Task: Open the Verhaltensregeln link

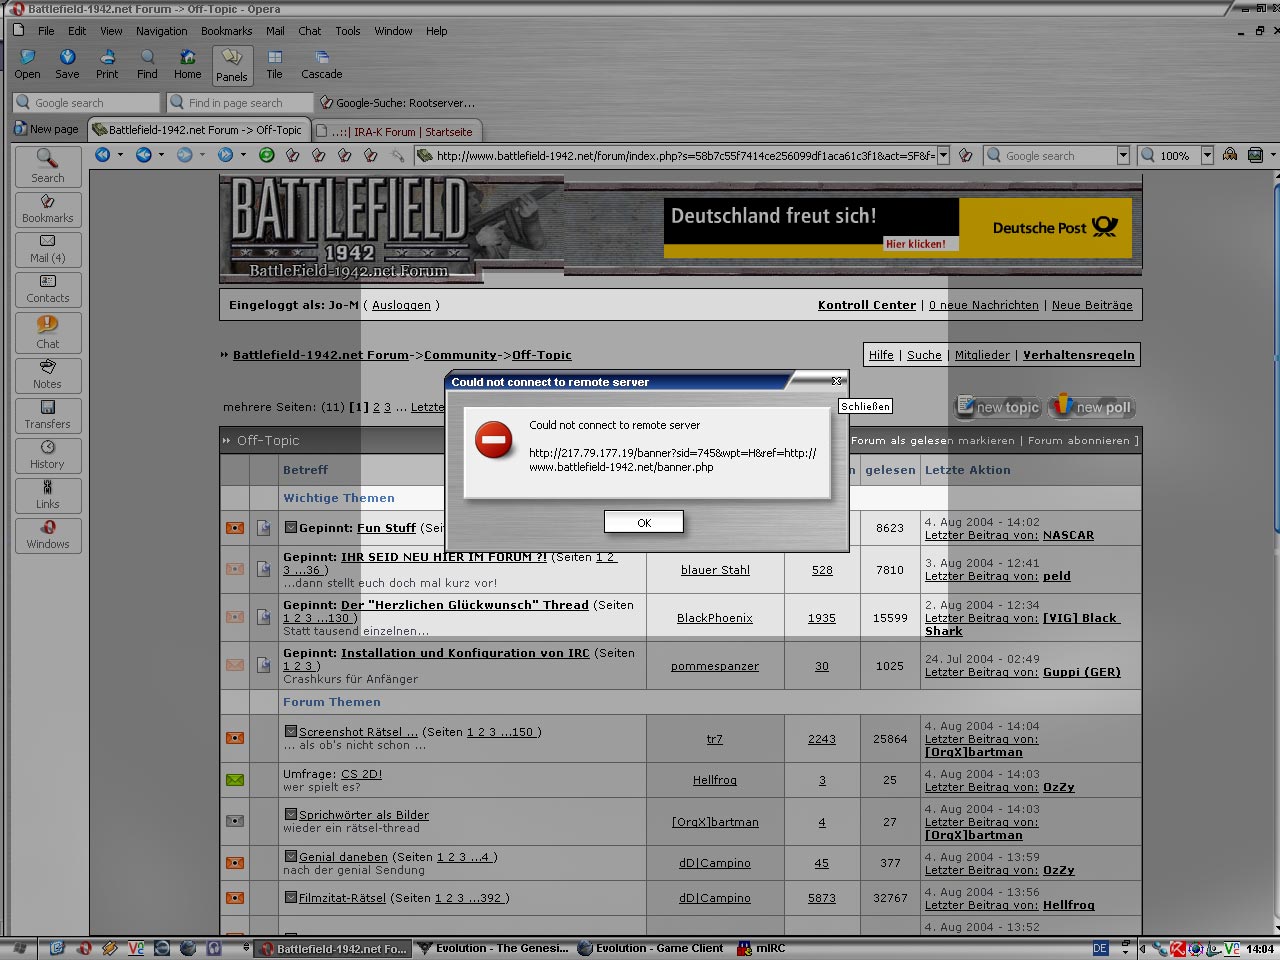Action: coord(1079,355)
